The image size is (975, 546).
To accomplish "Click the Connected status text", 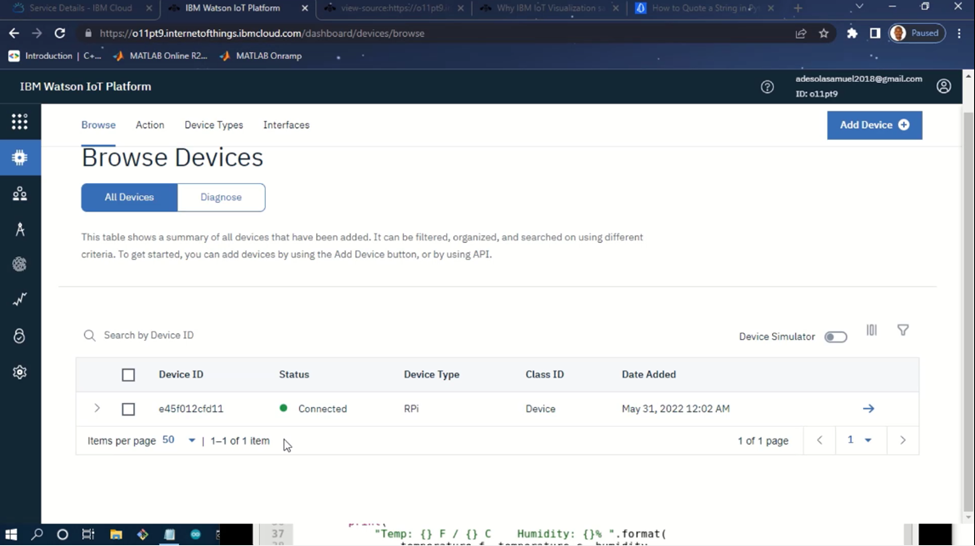I will tap(322, 409).
